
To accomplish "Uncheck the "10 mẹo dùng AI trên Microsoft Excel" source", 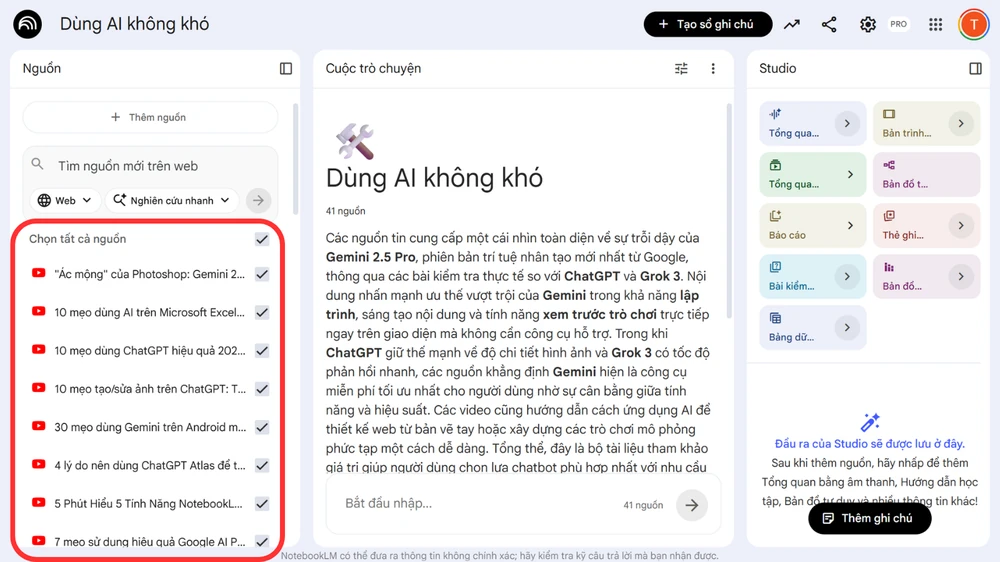I will [x=262, y=313].
